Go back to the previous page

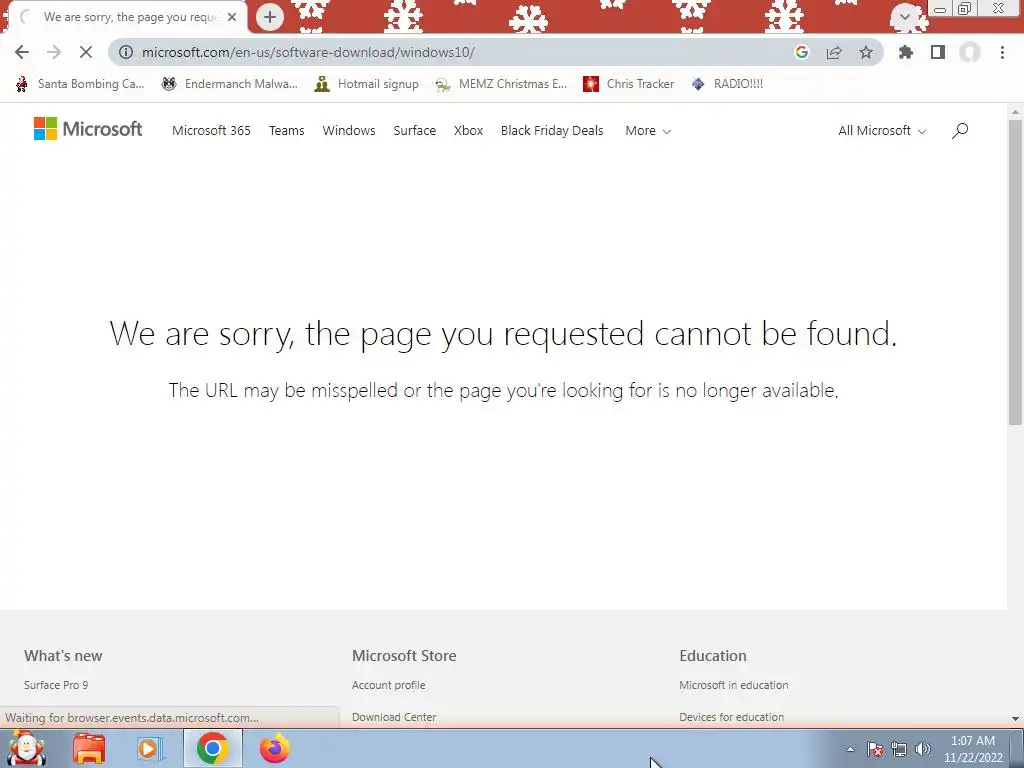click(22, 52)
